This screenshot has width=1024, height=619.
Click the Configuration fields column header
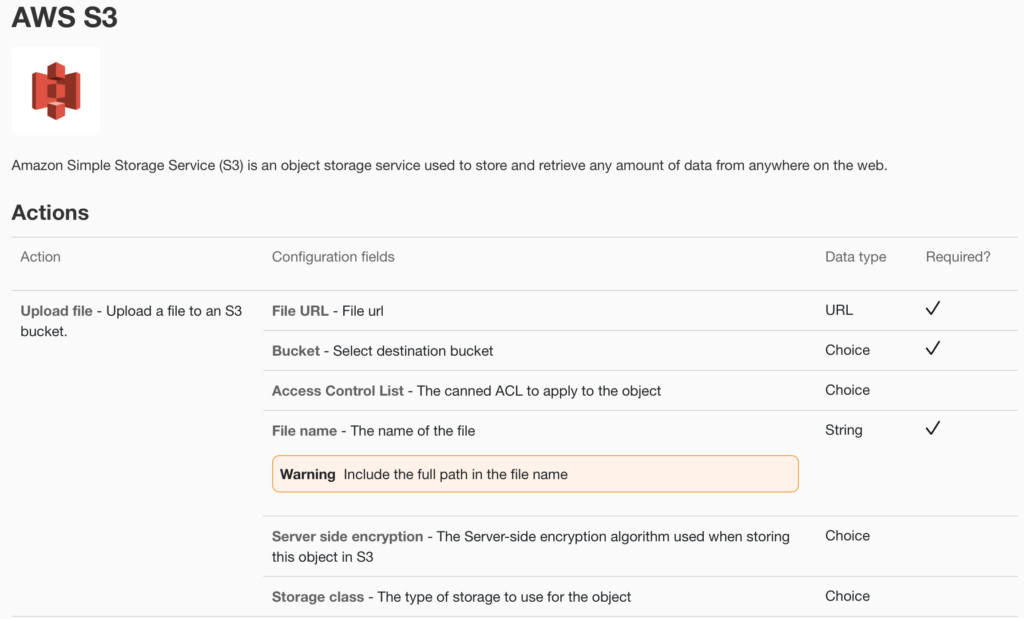pos(333,257)
